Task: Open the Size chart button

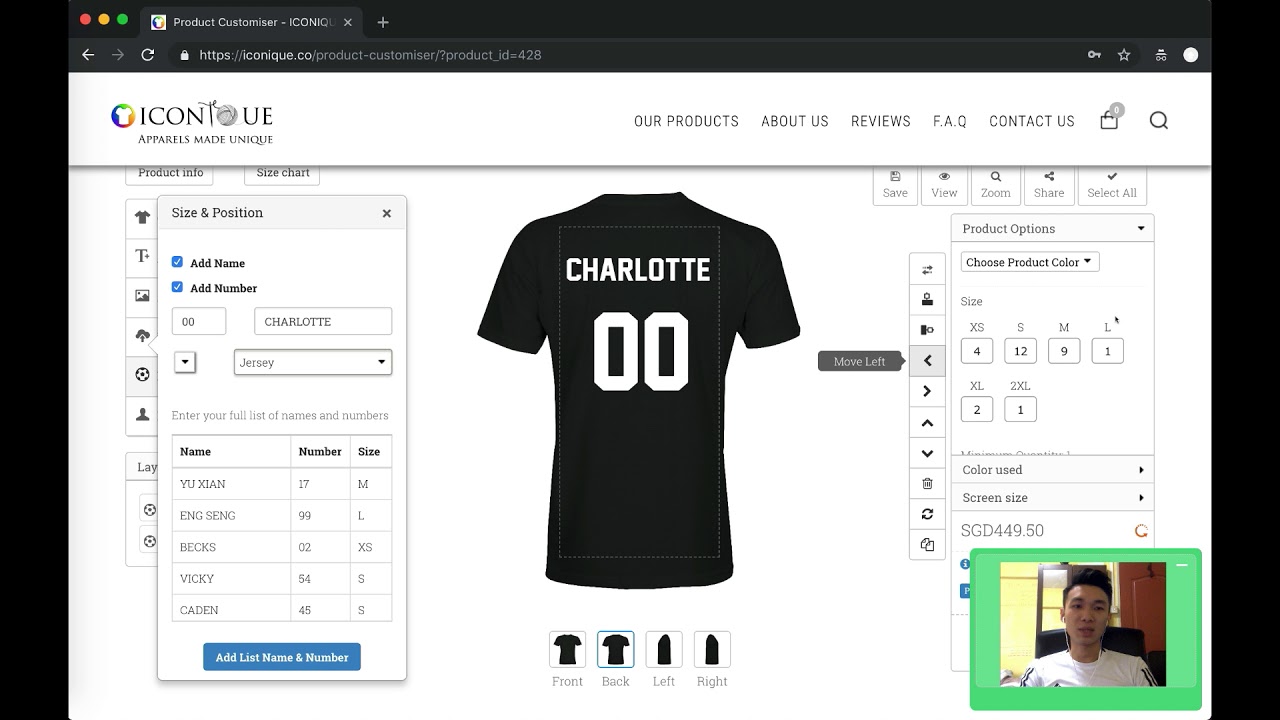Action: point(282,173)
